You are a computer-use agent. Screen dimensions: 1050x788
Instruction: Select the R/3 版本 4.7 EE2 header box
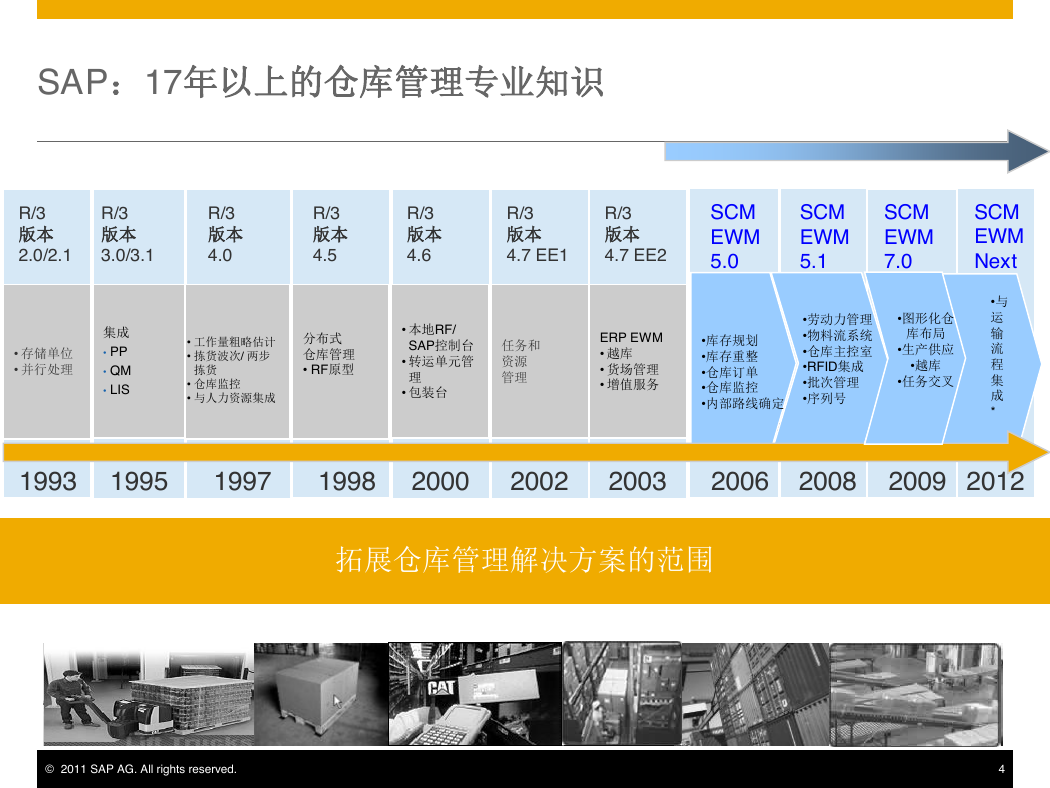[638, 236]
